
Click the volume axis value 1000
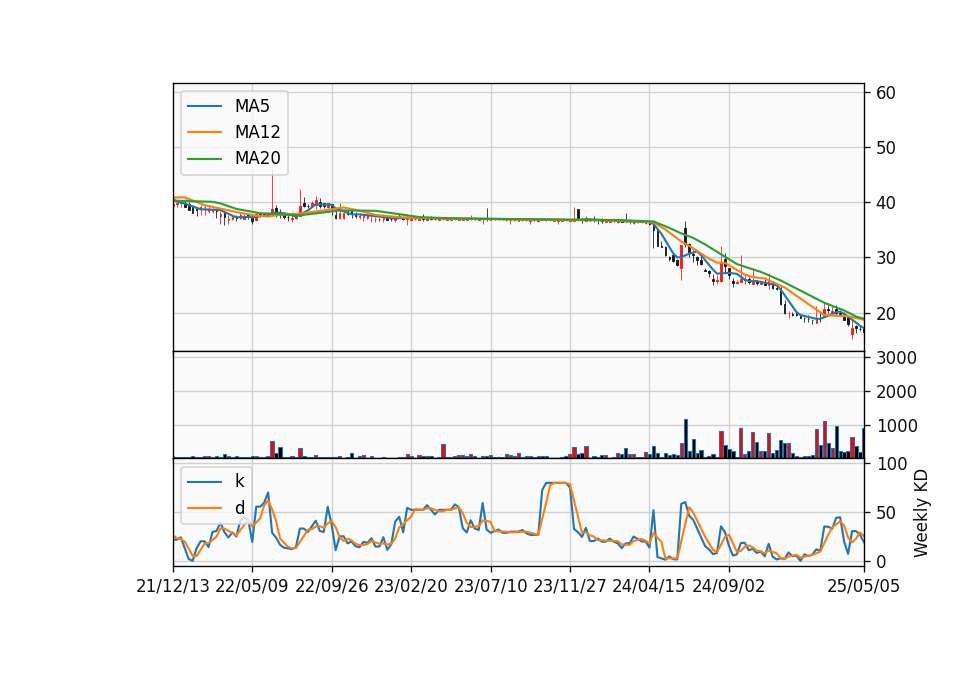point(896,426)
